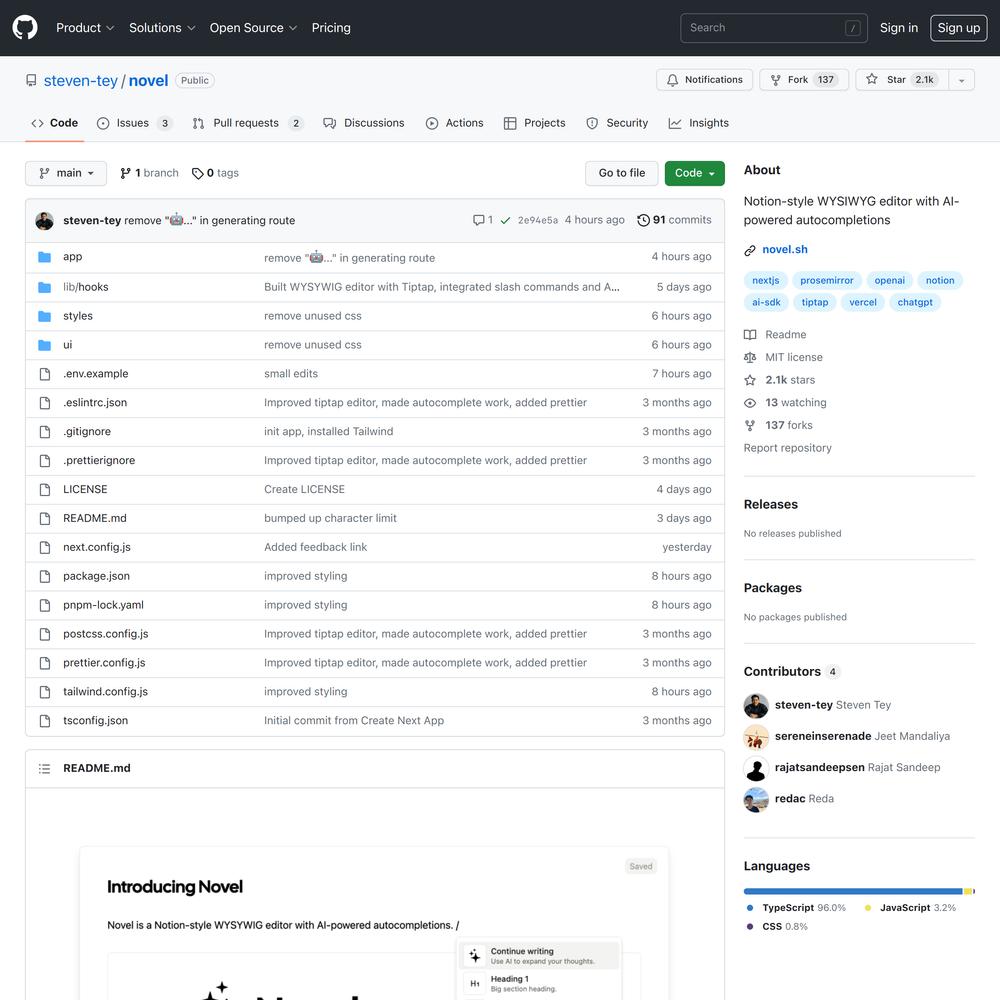
Task: Open the Pricing page link
Action: click(331, 27)
